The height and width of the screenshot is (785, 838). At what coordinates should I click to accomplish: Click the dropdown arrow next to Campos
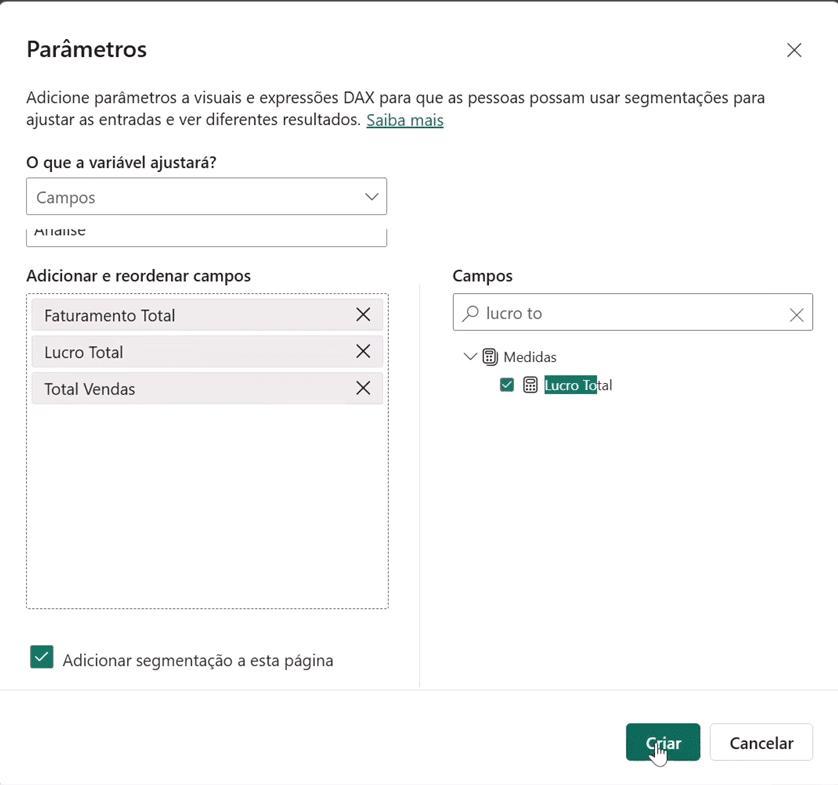[x=371, y=197]
